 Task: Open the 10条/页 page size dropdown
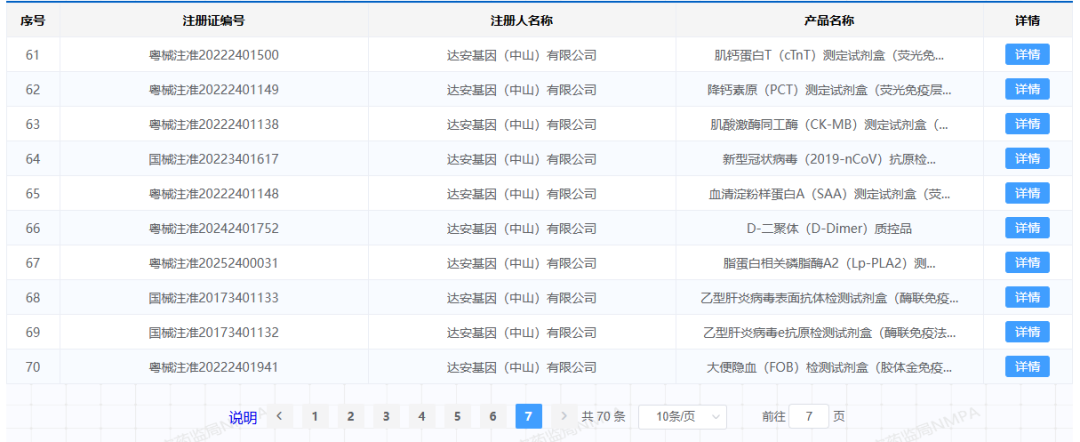click(x=682, y=416)
